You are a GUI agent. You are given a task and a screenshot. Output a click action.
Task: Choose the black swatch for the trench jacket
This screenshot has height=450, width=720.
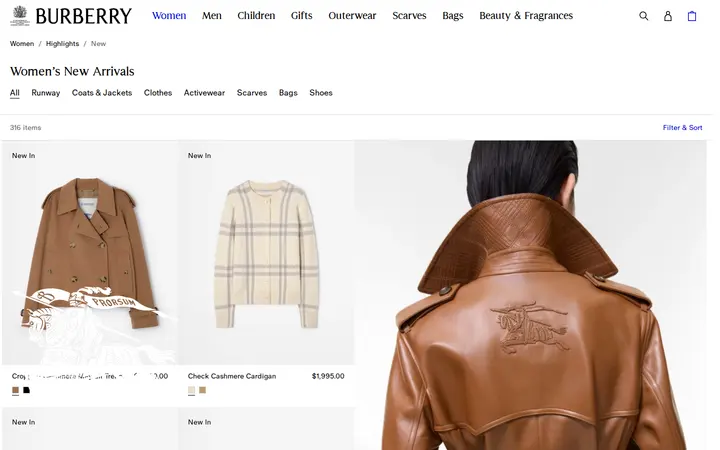pos(27,390)
